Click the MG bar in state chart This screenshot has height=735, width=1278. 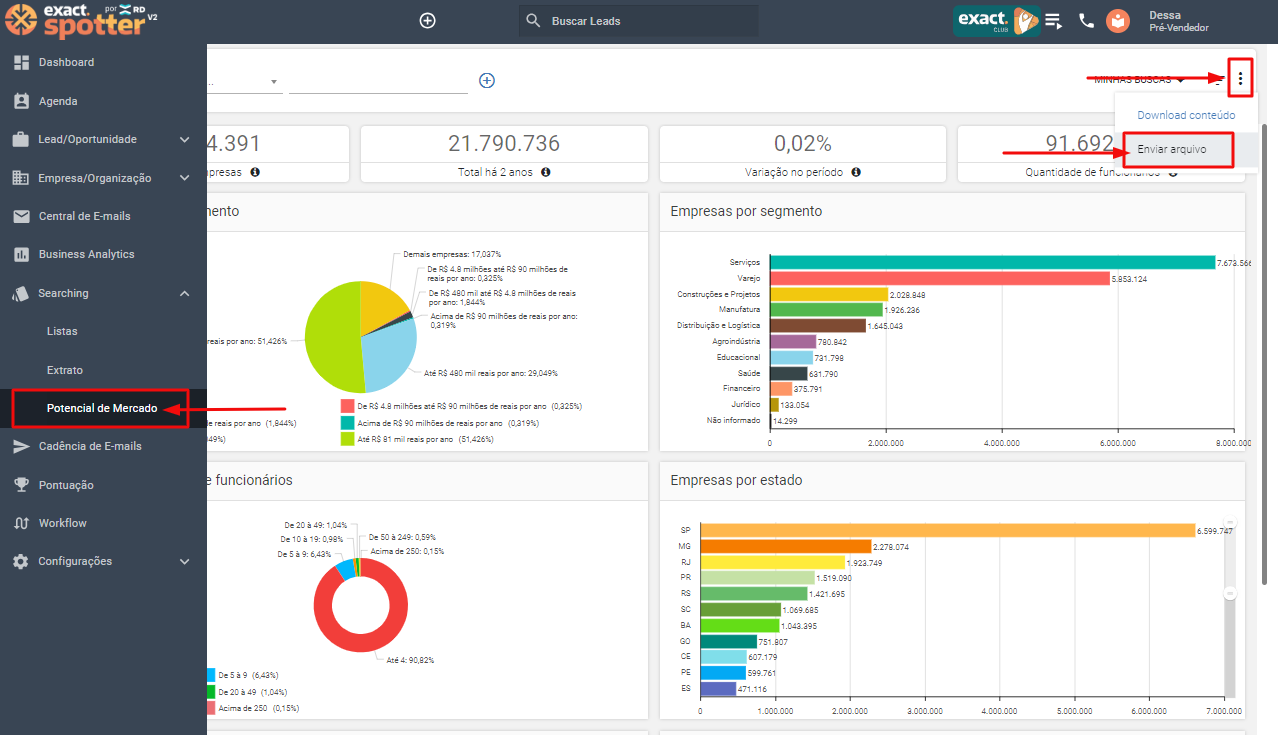[x=786, y=547]
